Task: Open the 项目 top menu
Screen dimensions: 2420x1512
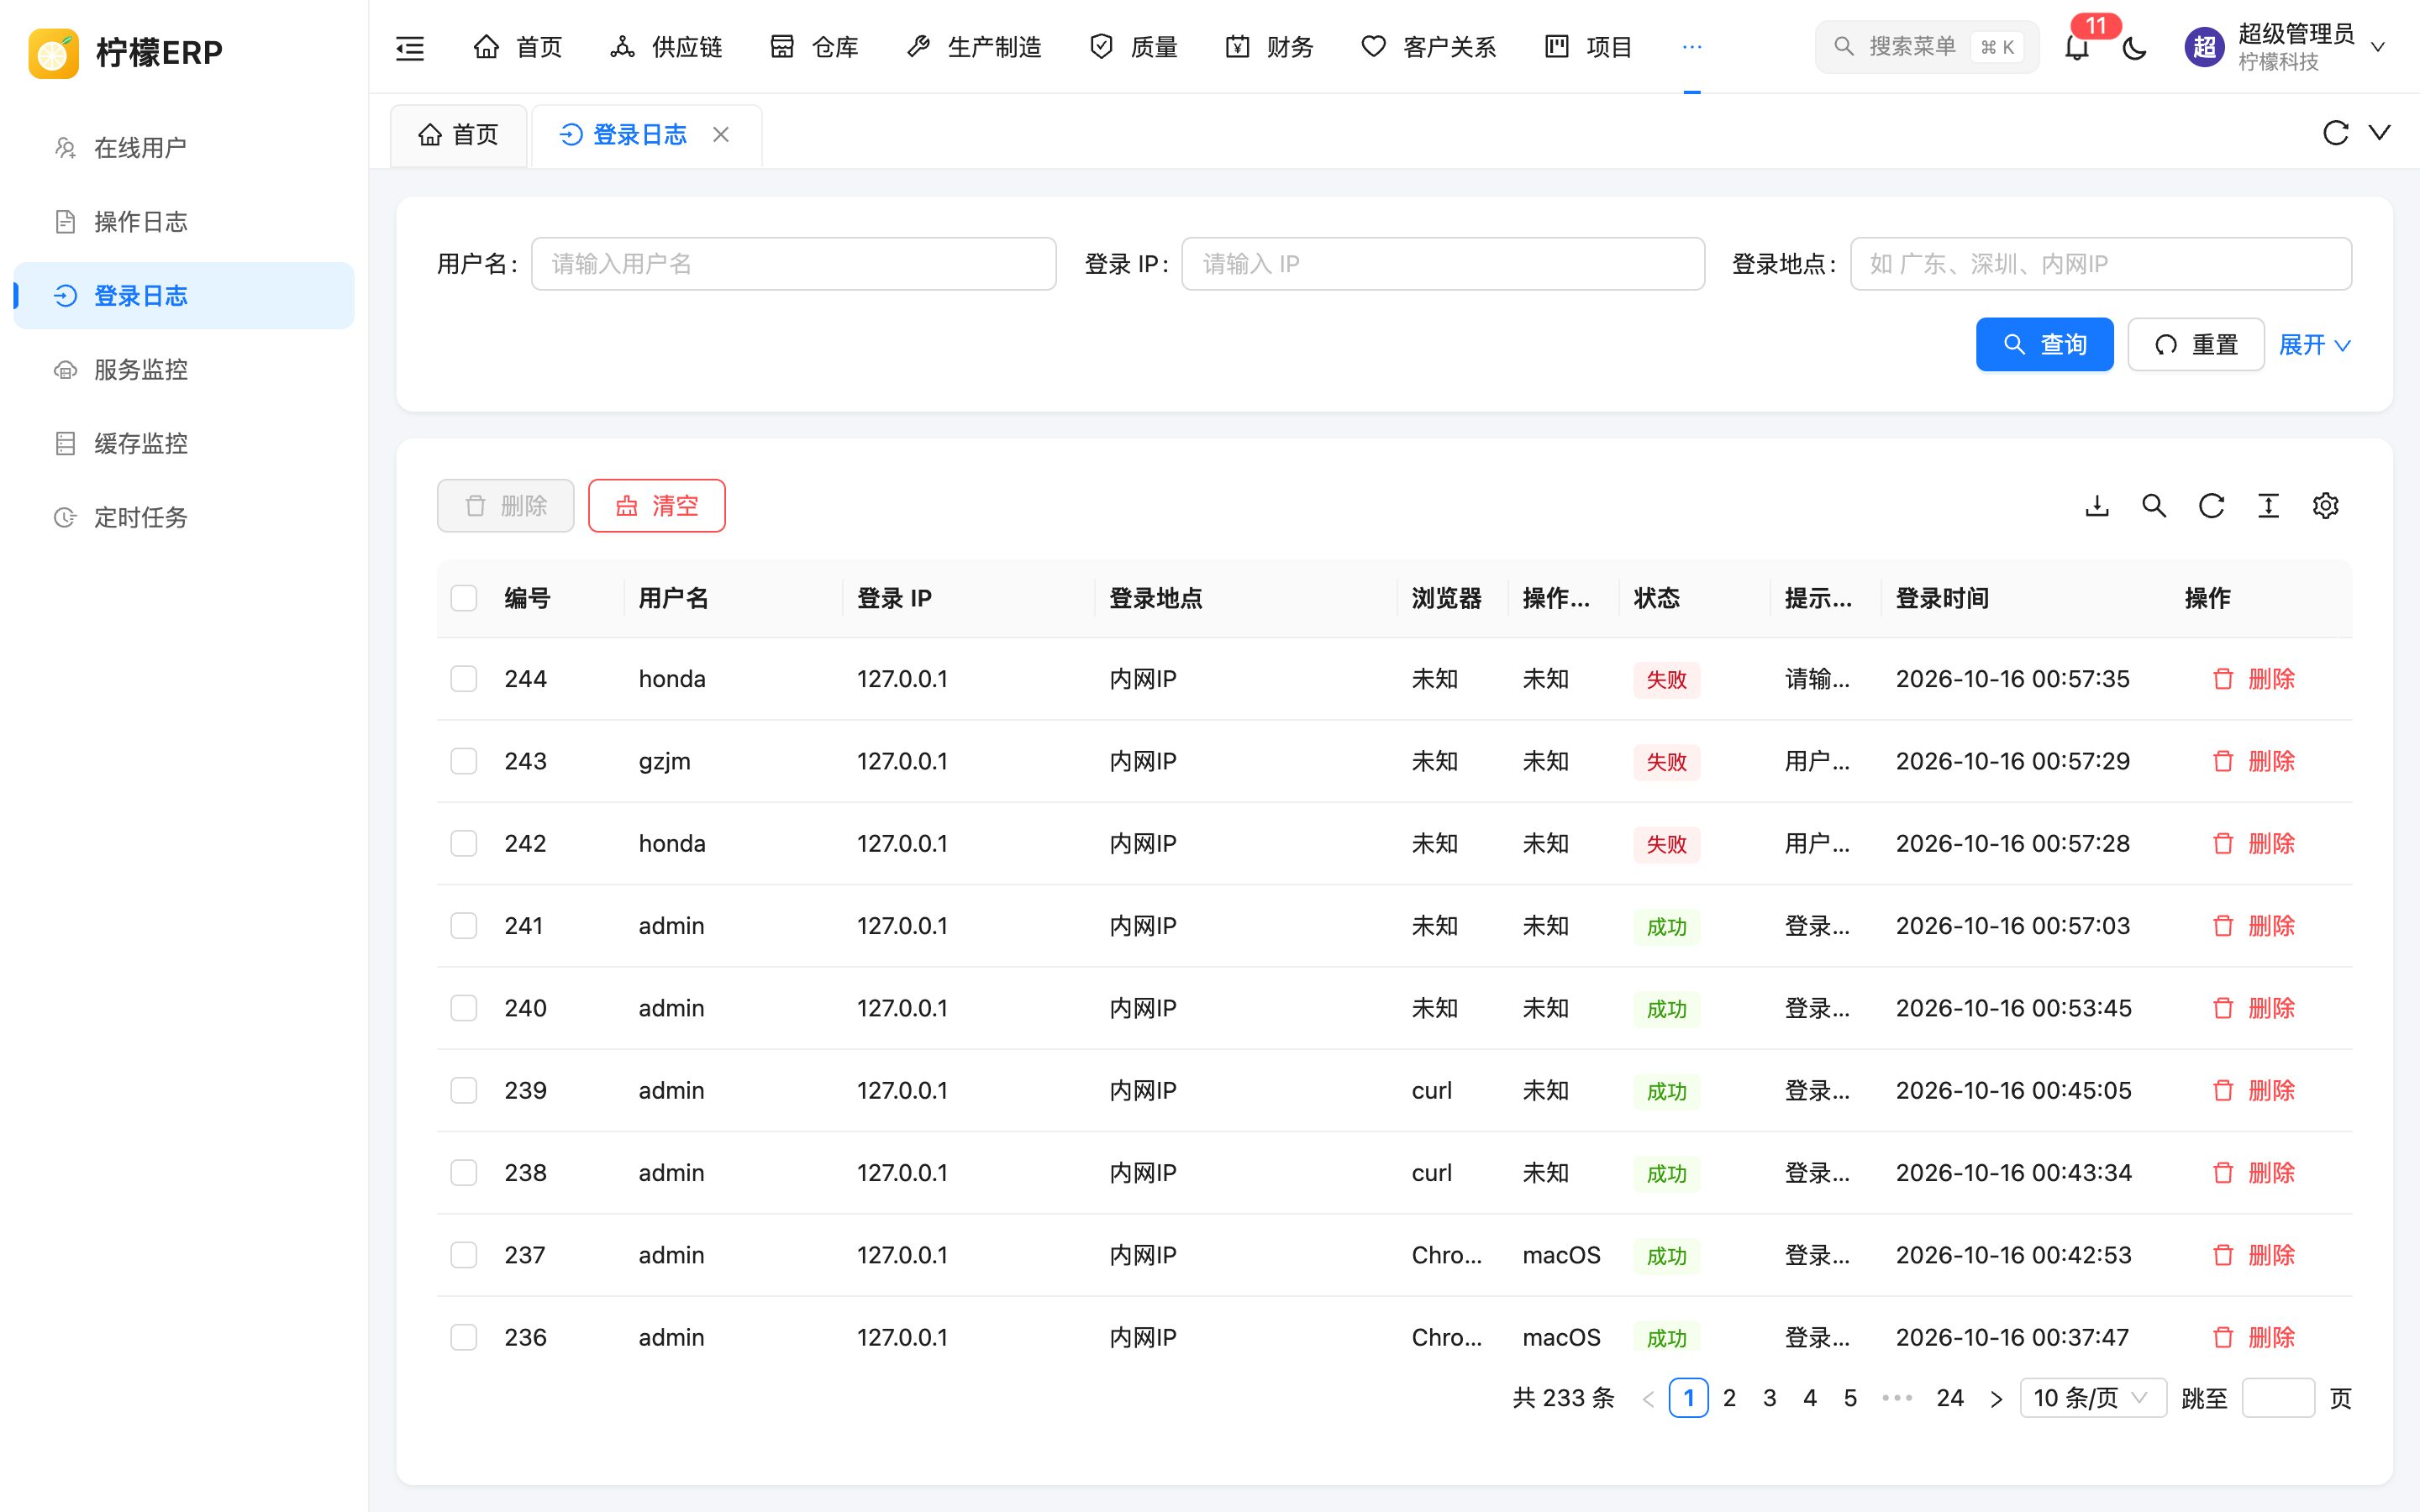Action: [x=1588, y=47]
